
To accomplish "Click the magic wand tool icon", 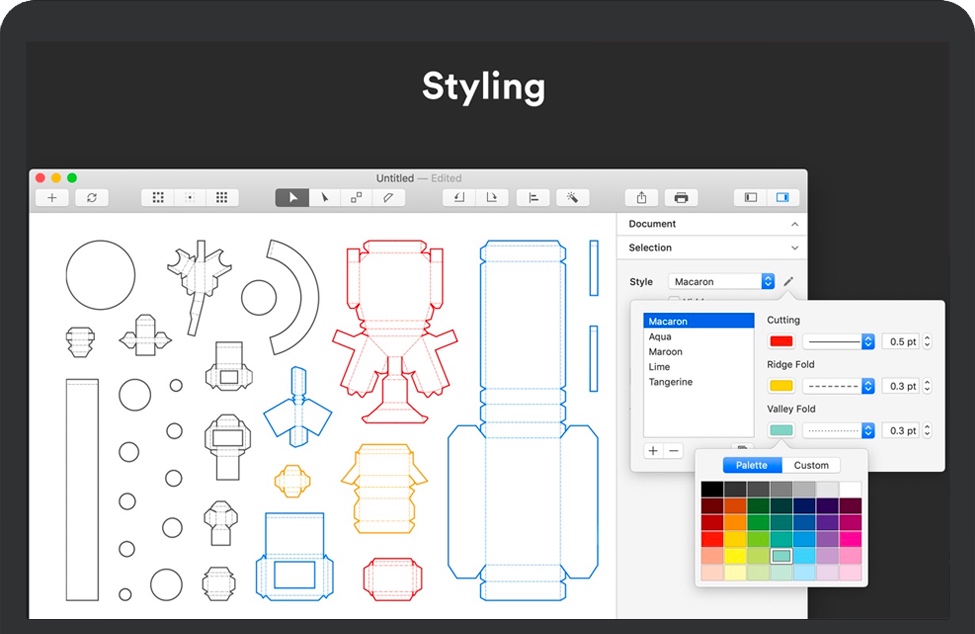I will pyautogui.click(x=572, y=198).
